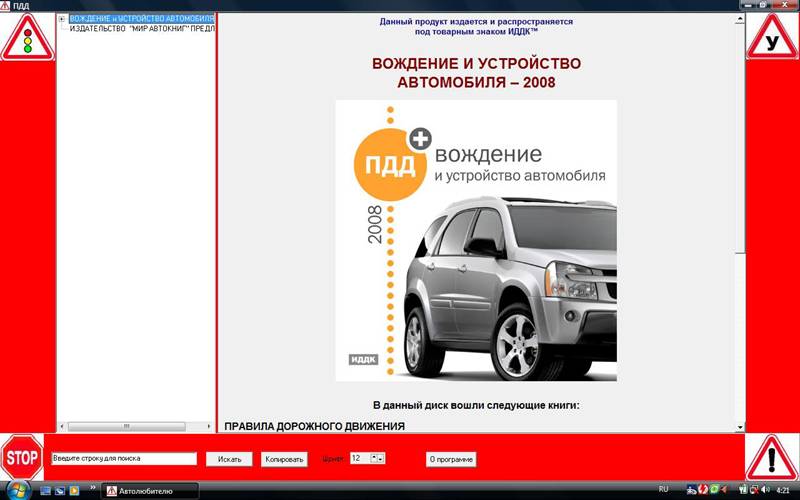
Task: Click the red STOP sign icon
Action: (x=22, y=457)
